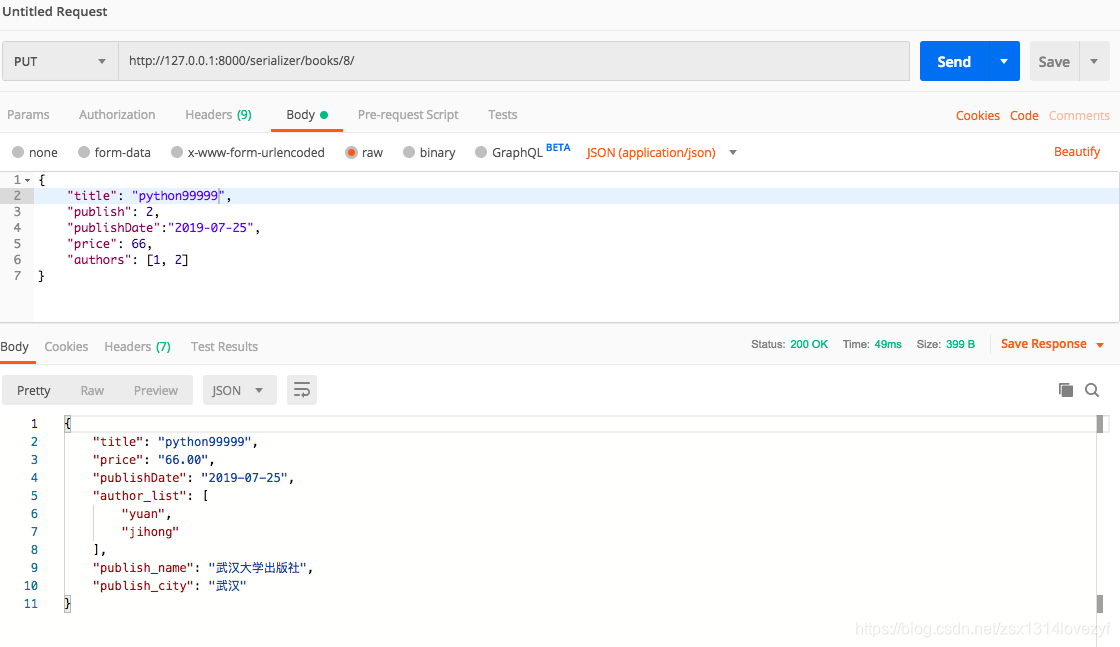Click the response viewer vertical scrollbar

tap(1100, 513)
